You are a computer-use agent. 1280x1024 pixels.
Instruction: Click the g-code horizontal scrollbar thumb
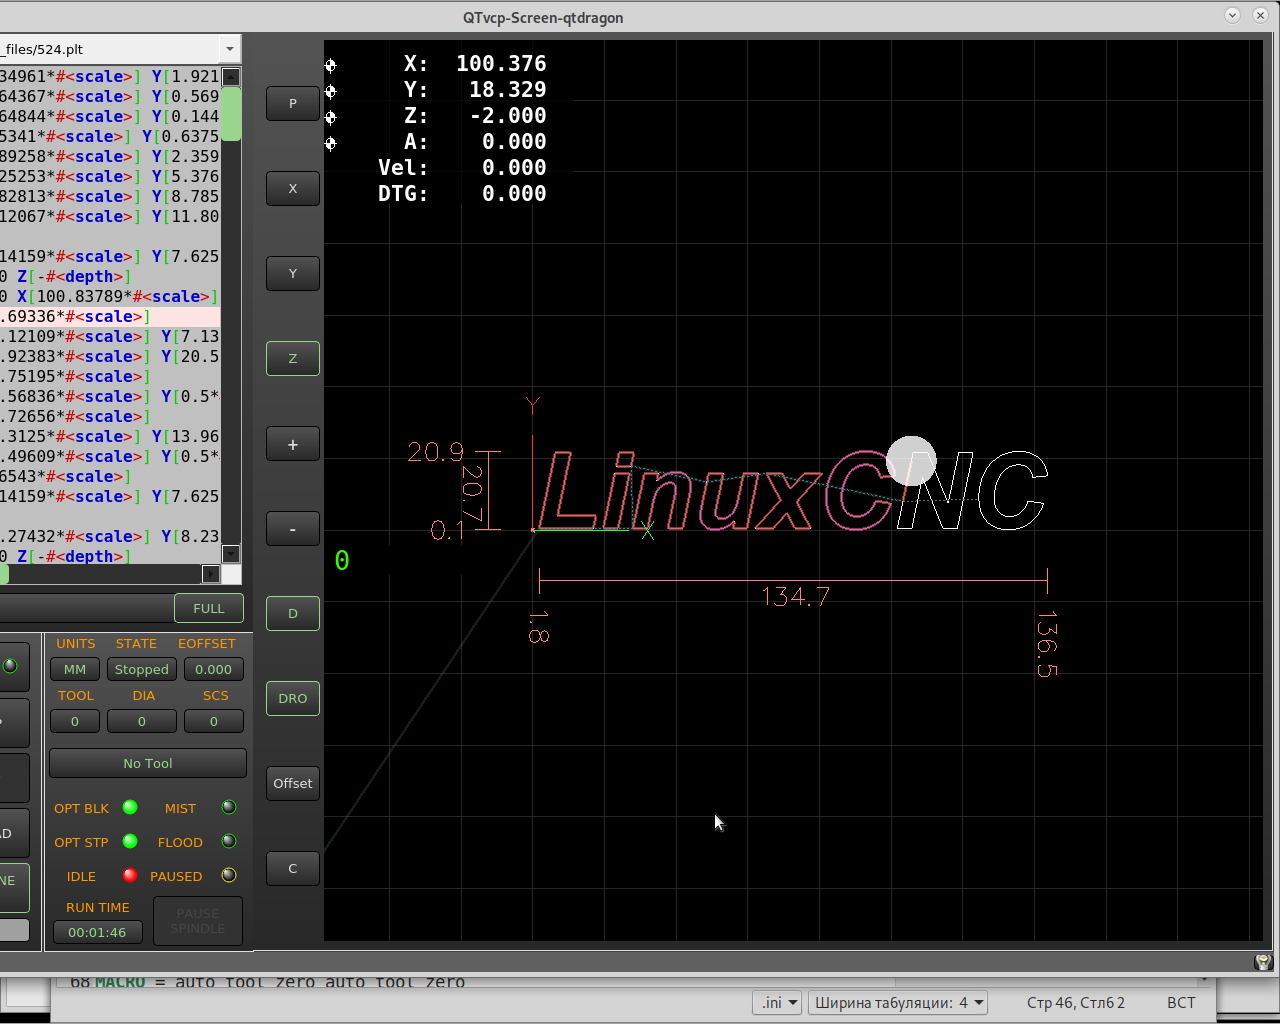coord(4,574)
